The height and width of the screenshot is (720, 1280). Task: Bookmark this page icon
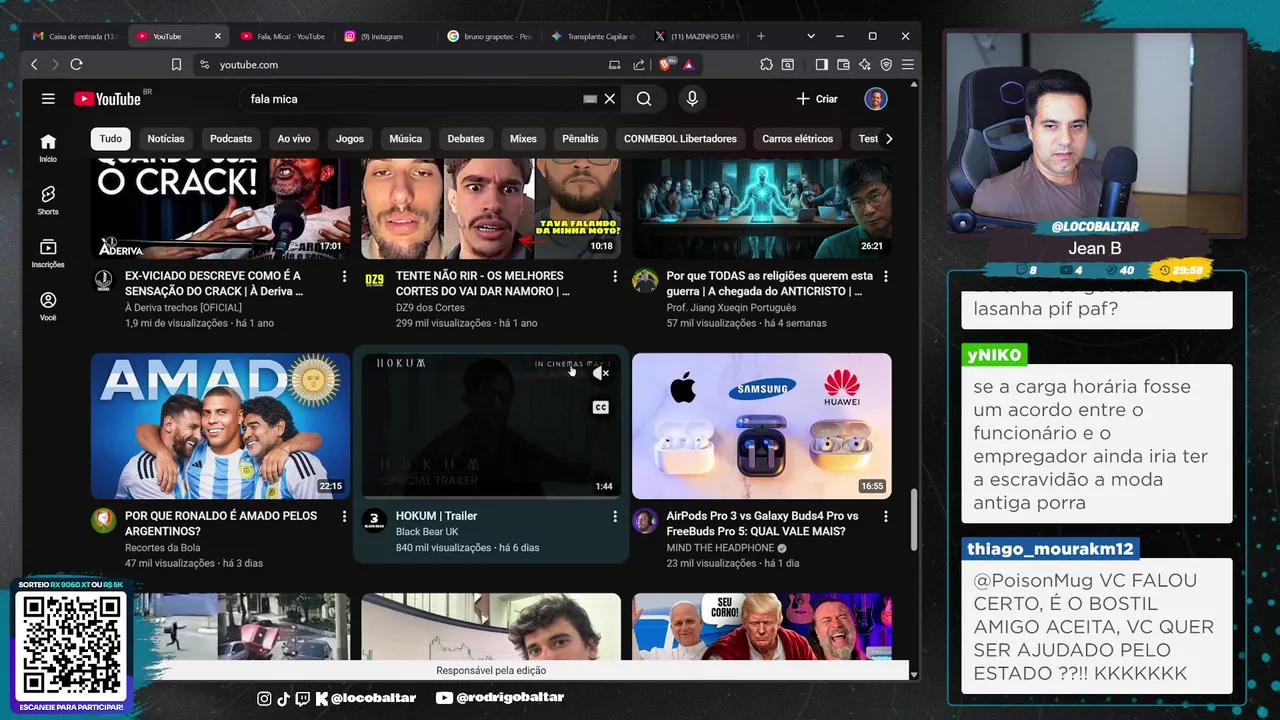[x=176, y=64]
